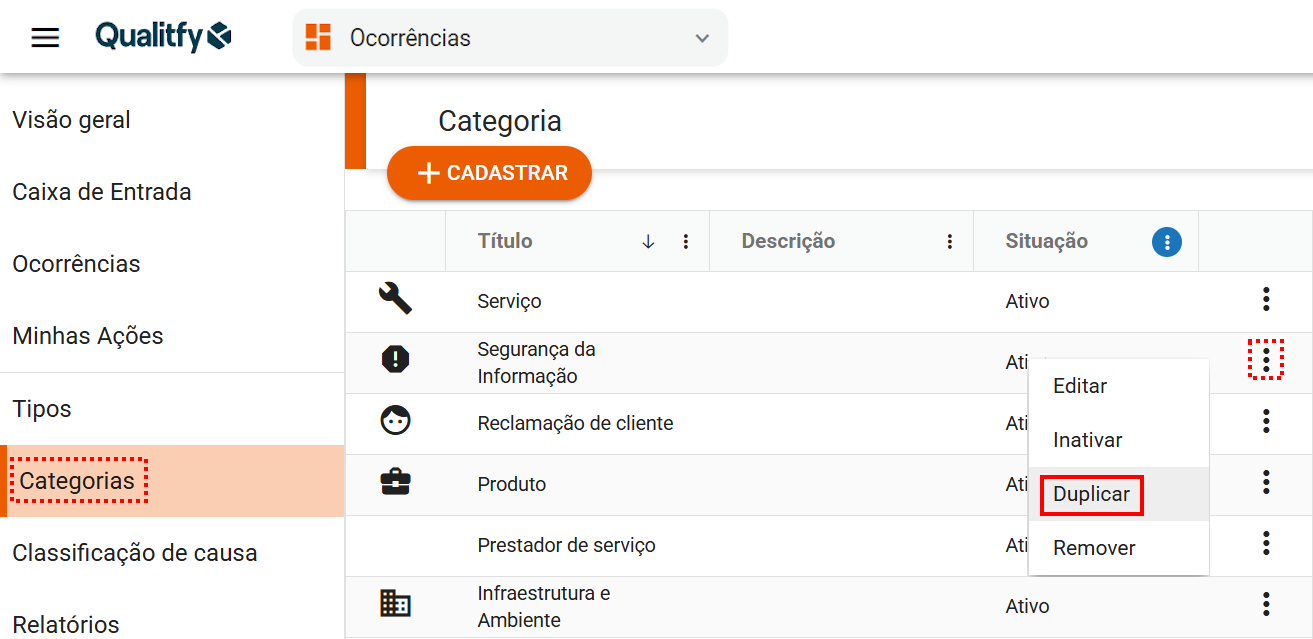
Task: Click the Segurança da Informação alert icon
Action: [x=396, y=359]
